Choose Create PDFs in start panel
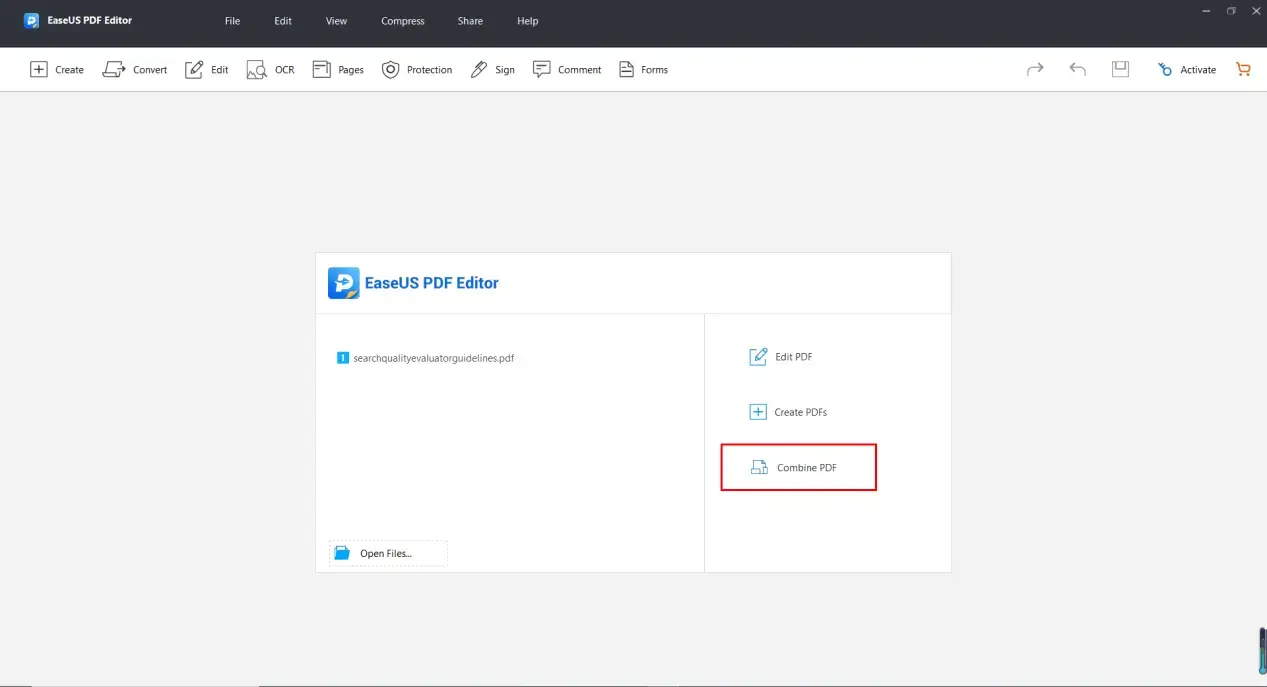Image resolution: width=1267 pixels, height=687 pixels. click(x=788, y=412)
